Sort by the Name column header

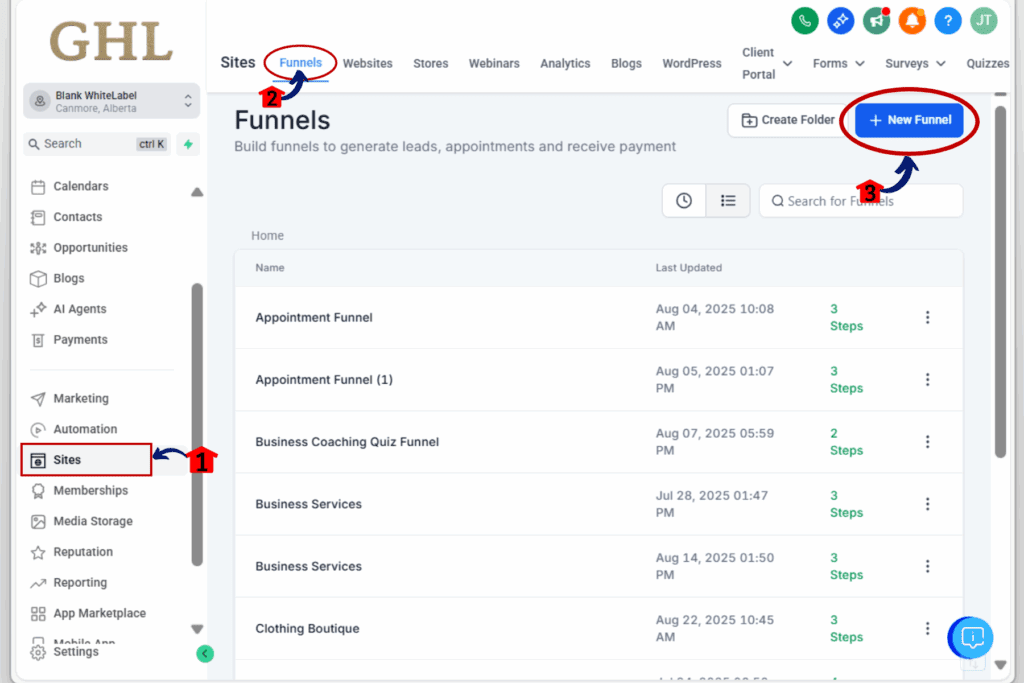(x=270, y=268)
